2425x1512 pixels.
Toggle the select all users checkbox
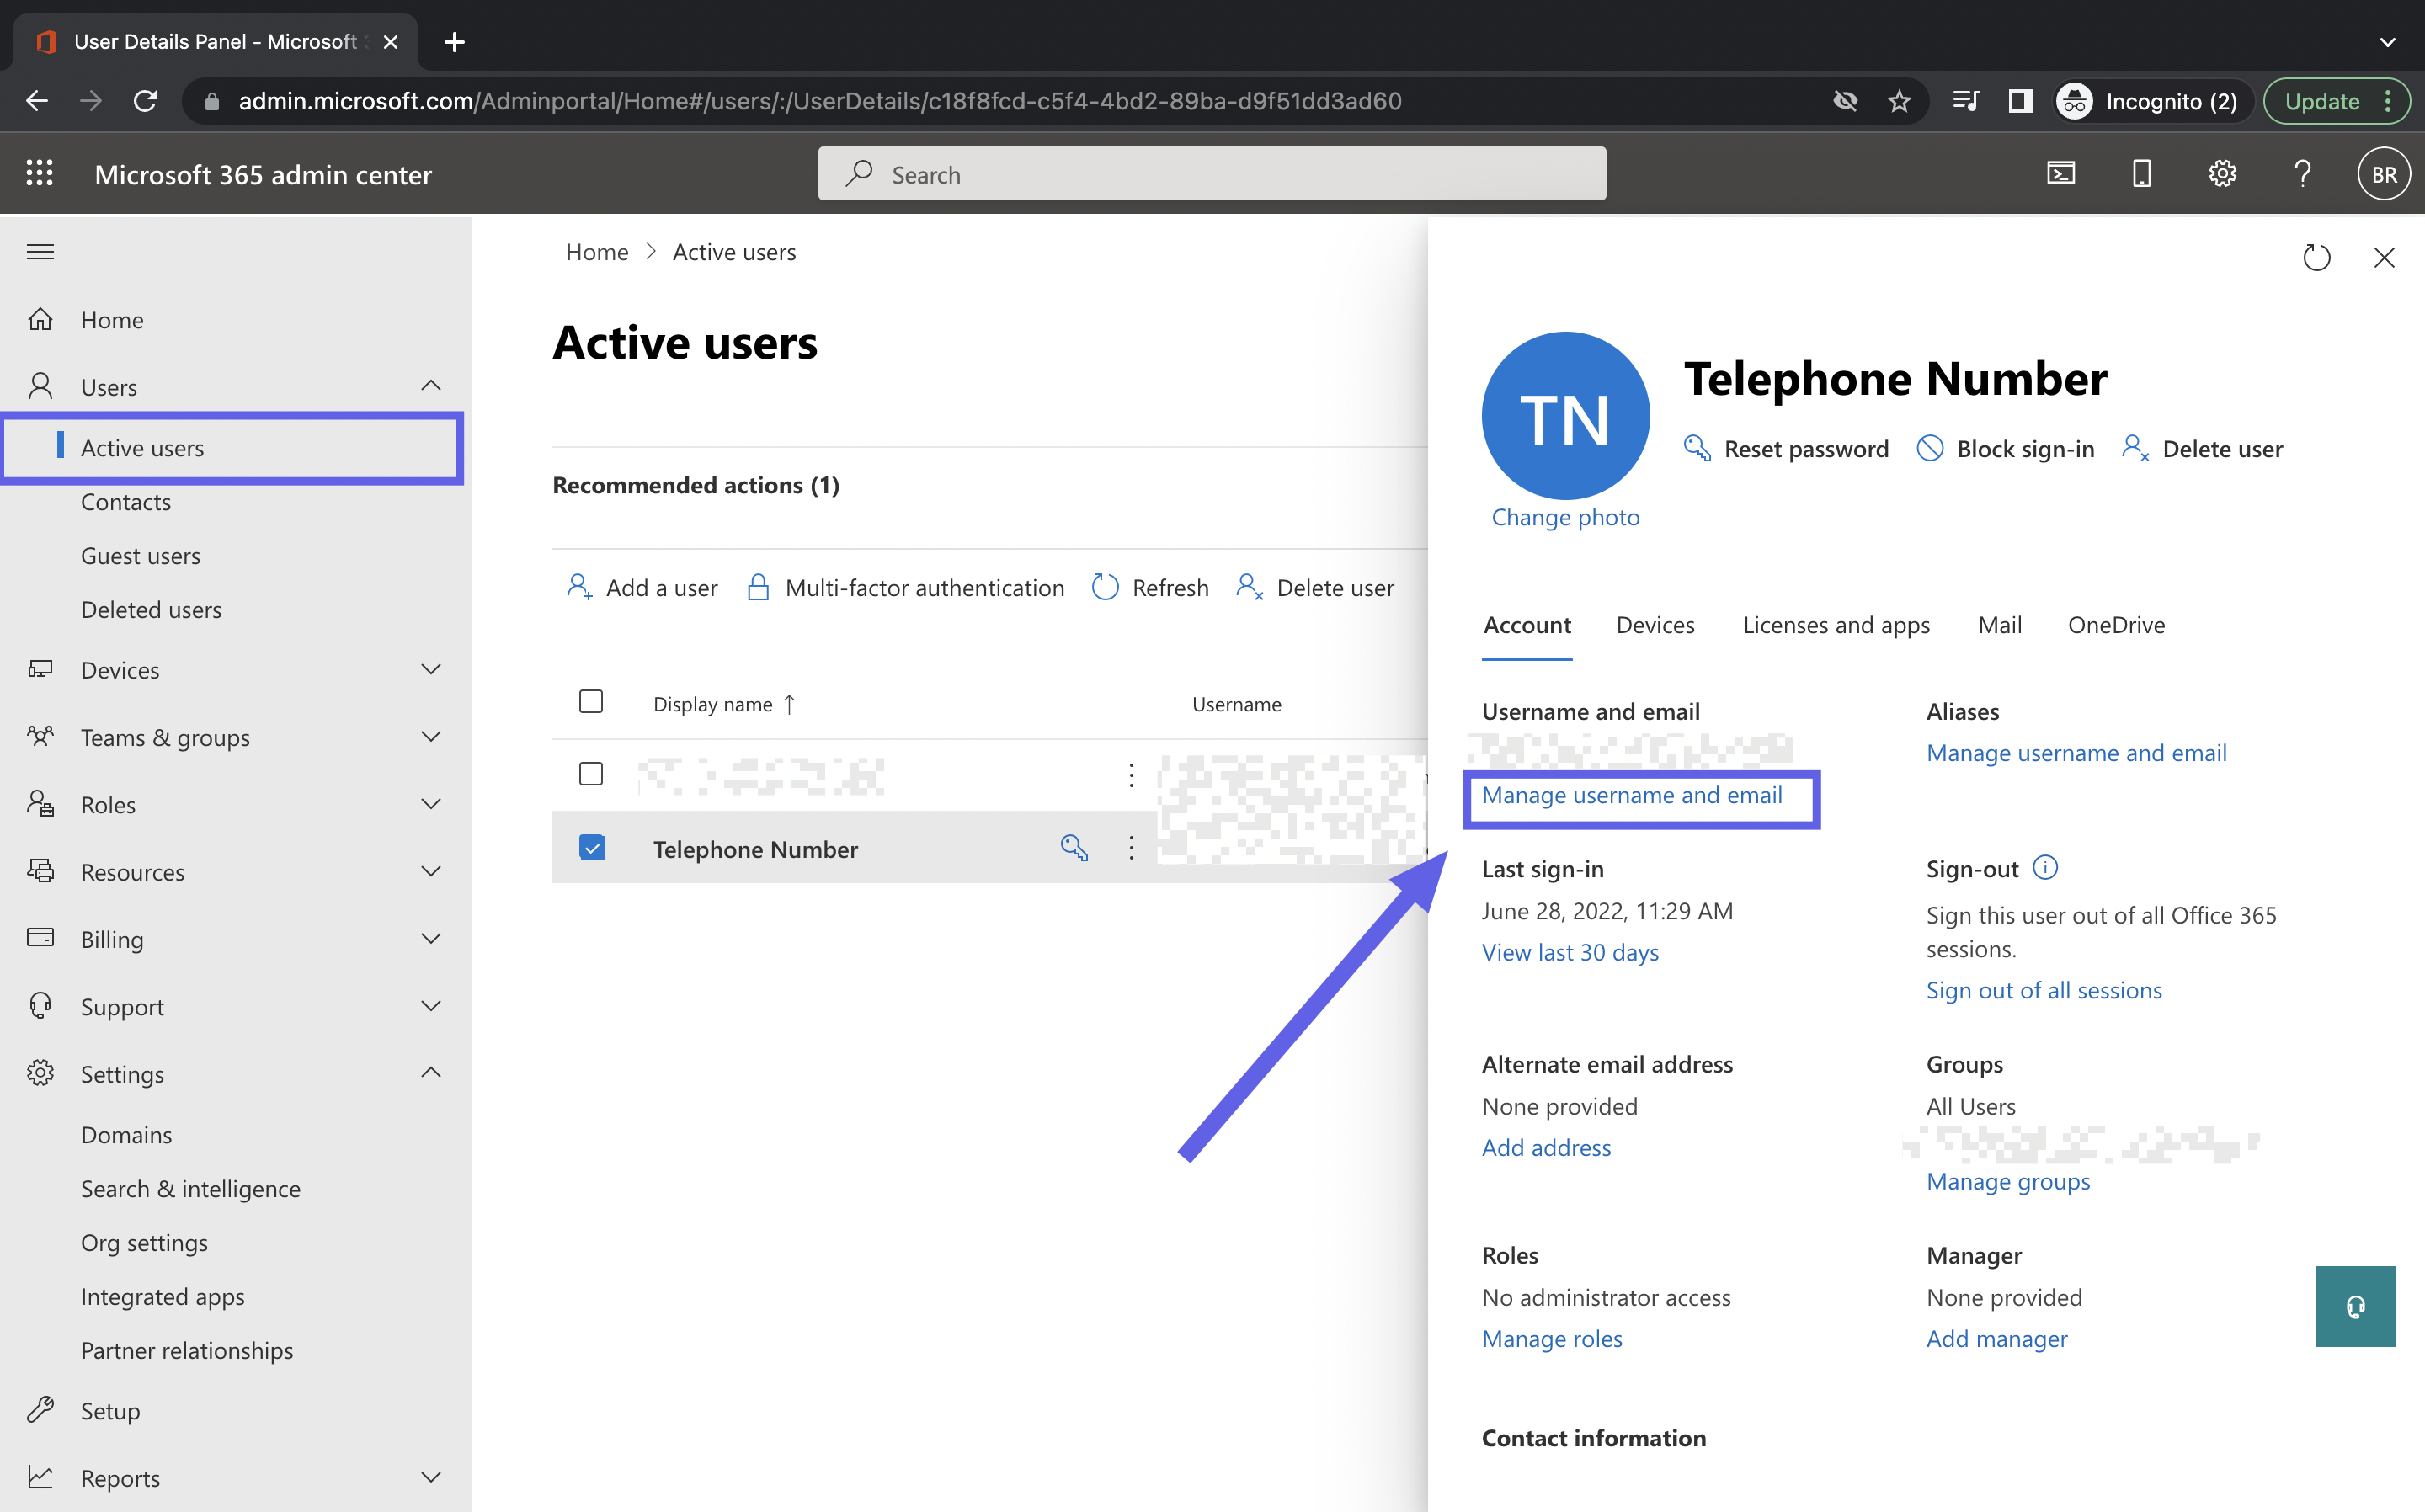591,702
